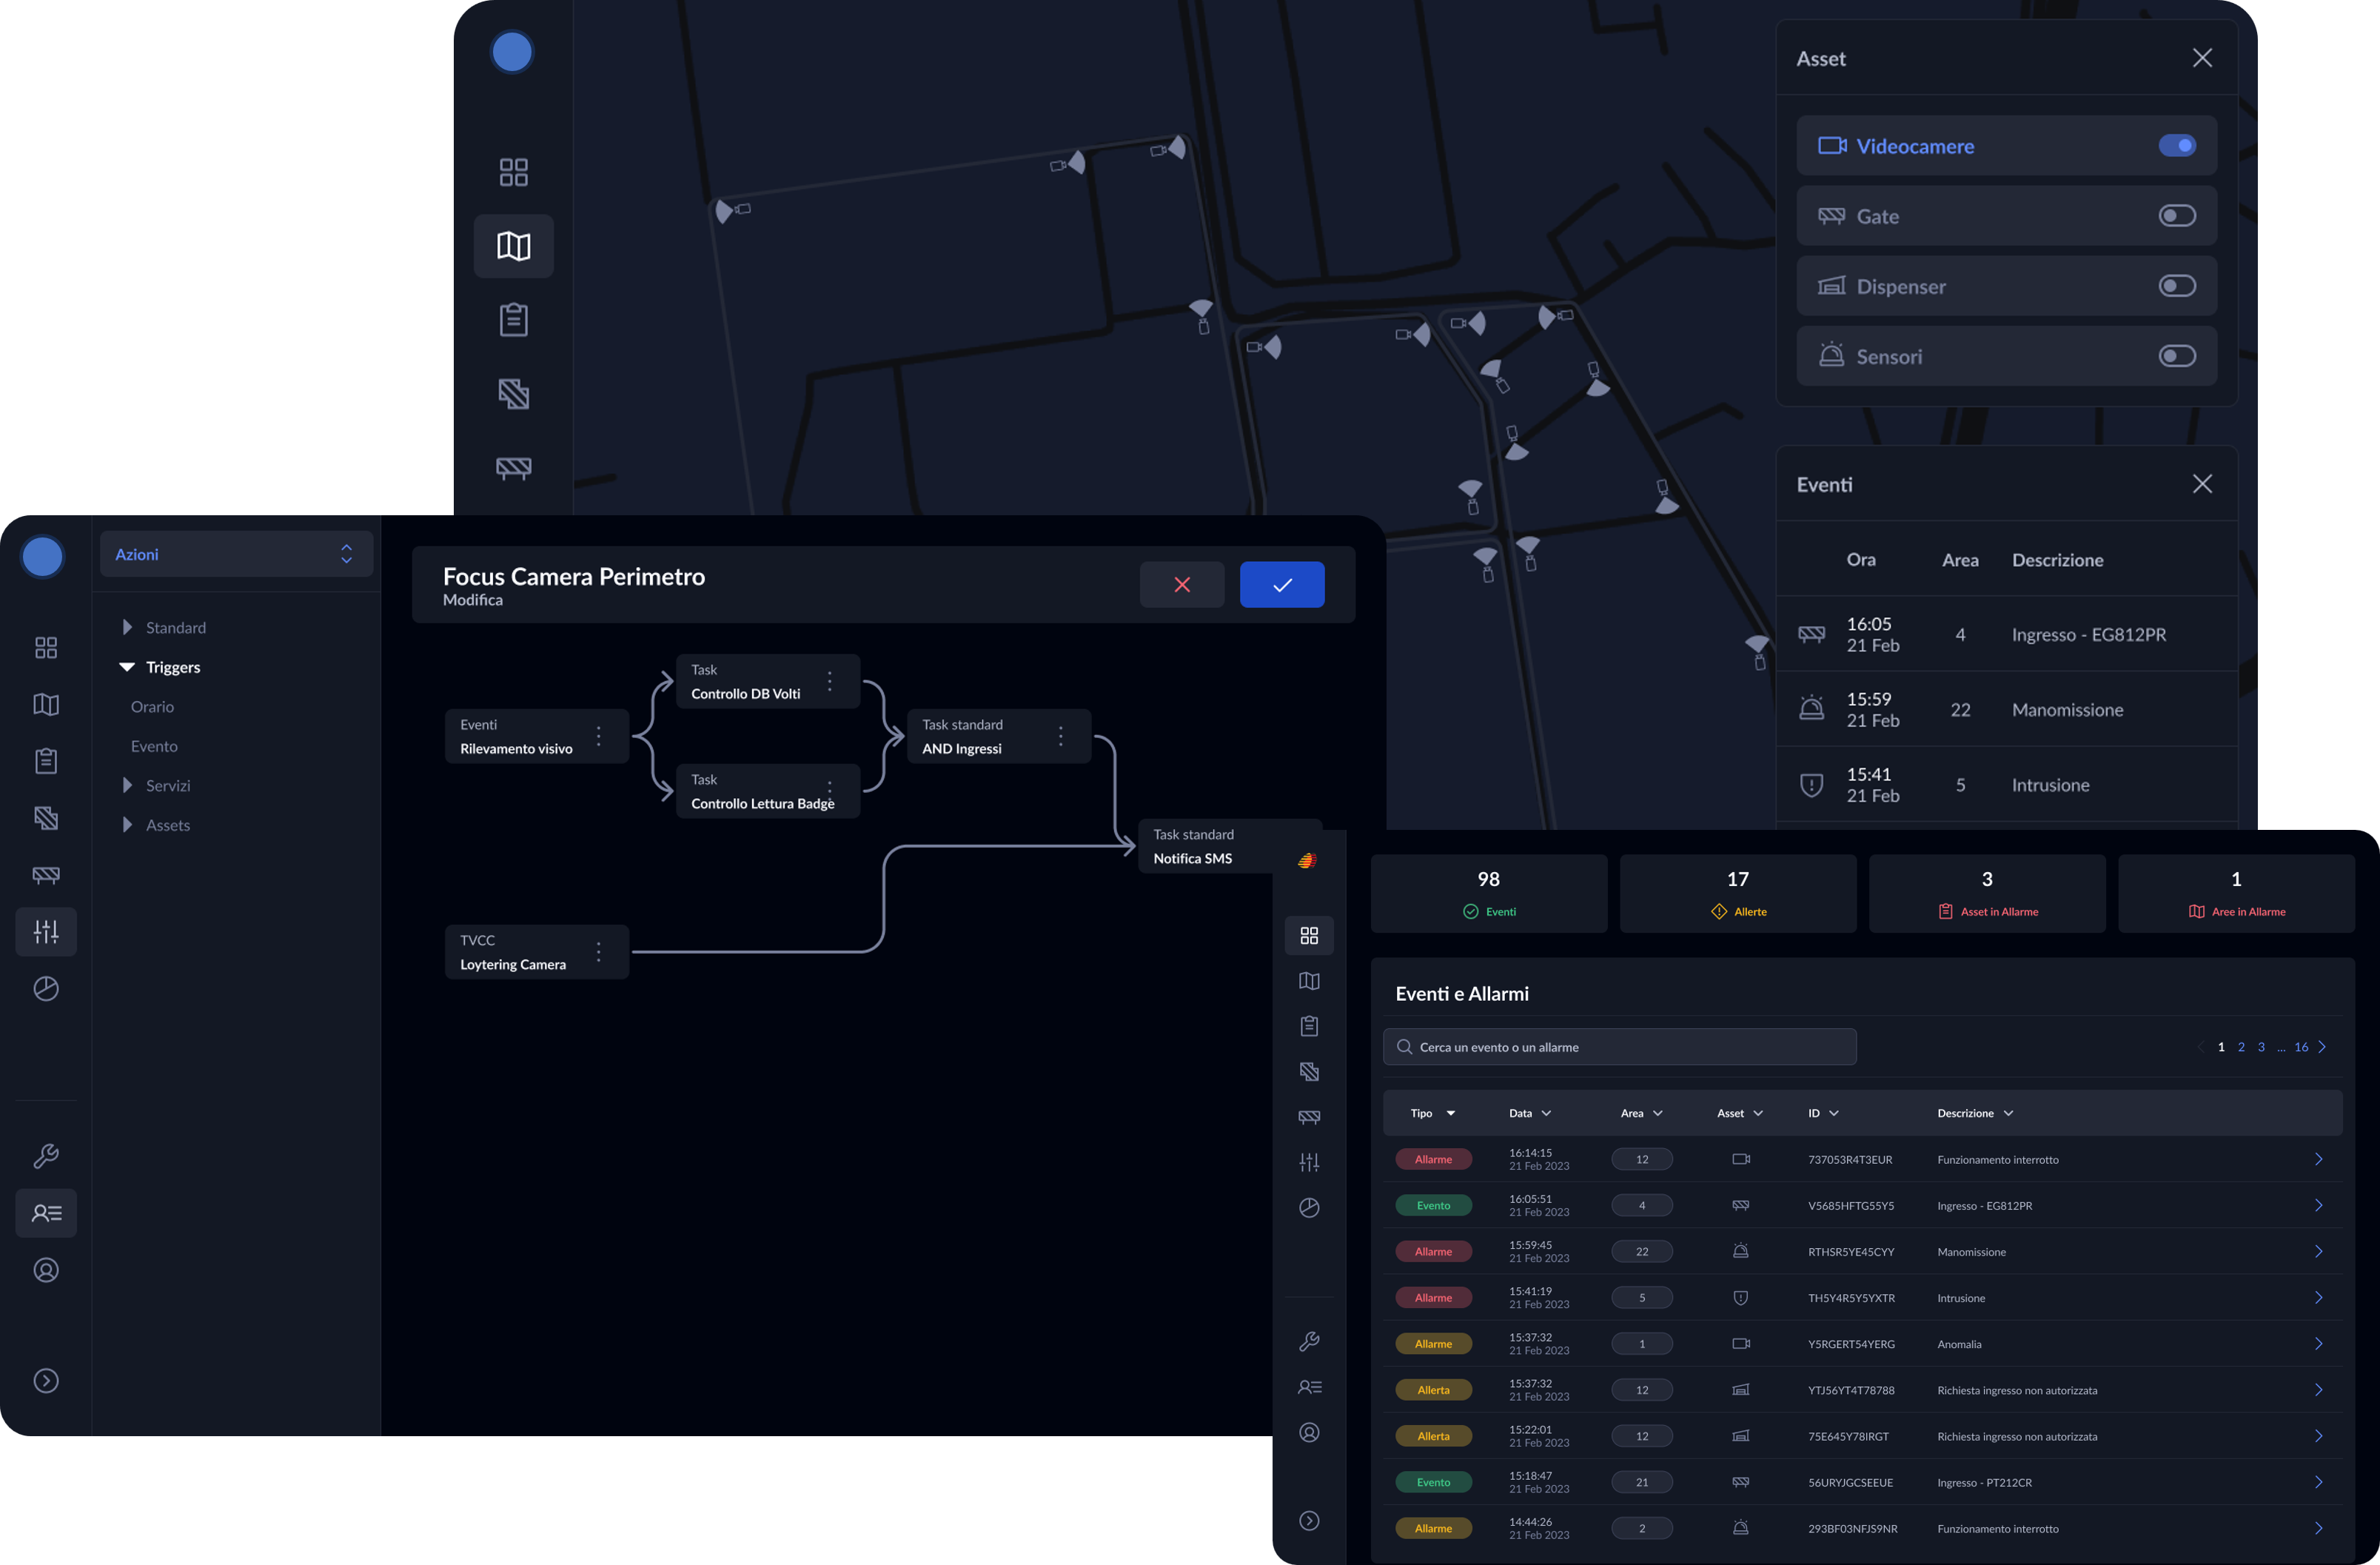
Task: Select the Orario trigger item
Action: coord(152,707)
